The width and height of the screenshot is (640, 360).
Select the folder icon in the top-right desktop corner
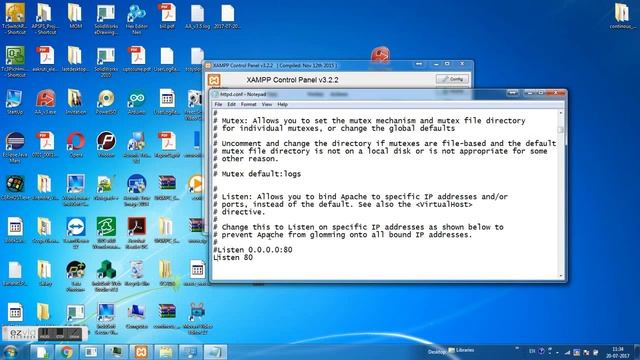[622, 16]
